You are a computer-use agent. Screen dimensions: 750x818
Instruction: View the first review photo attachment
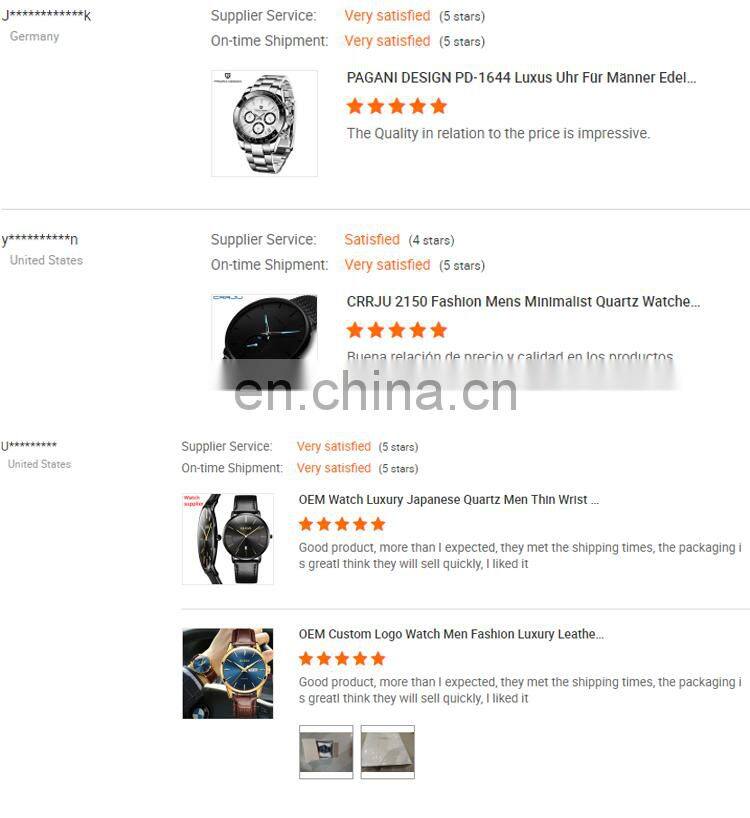pos(326,752)
